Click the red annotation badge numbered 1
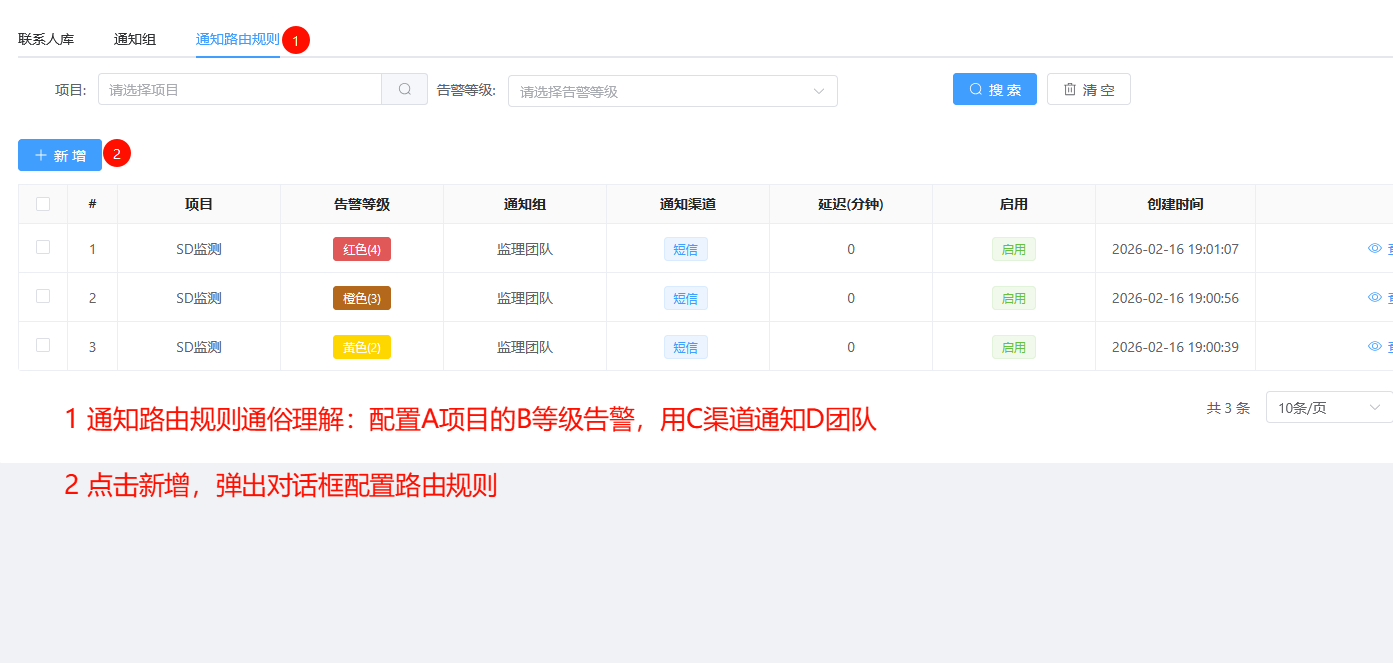The width and height of the screenshot is (1393, 663). [296, 40]
